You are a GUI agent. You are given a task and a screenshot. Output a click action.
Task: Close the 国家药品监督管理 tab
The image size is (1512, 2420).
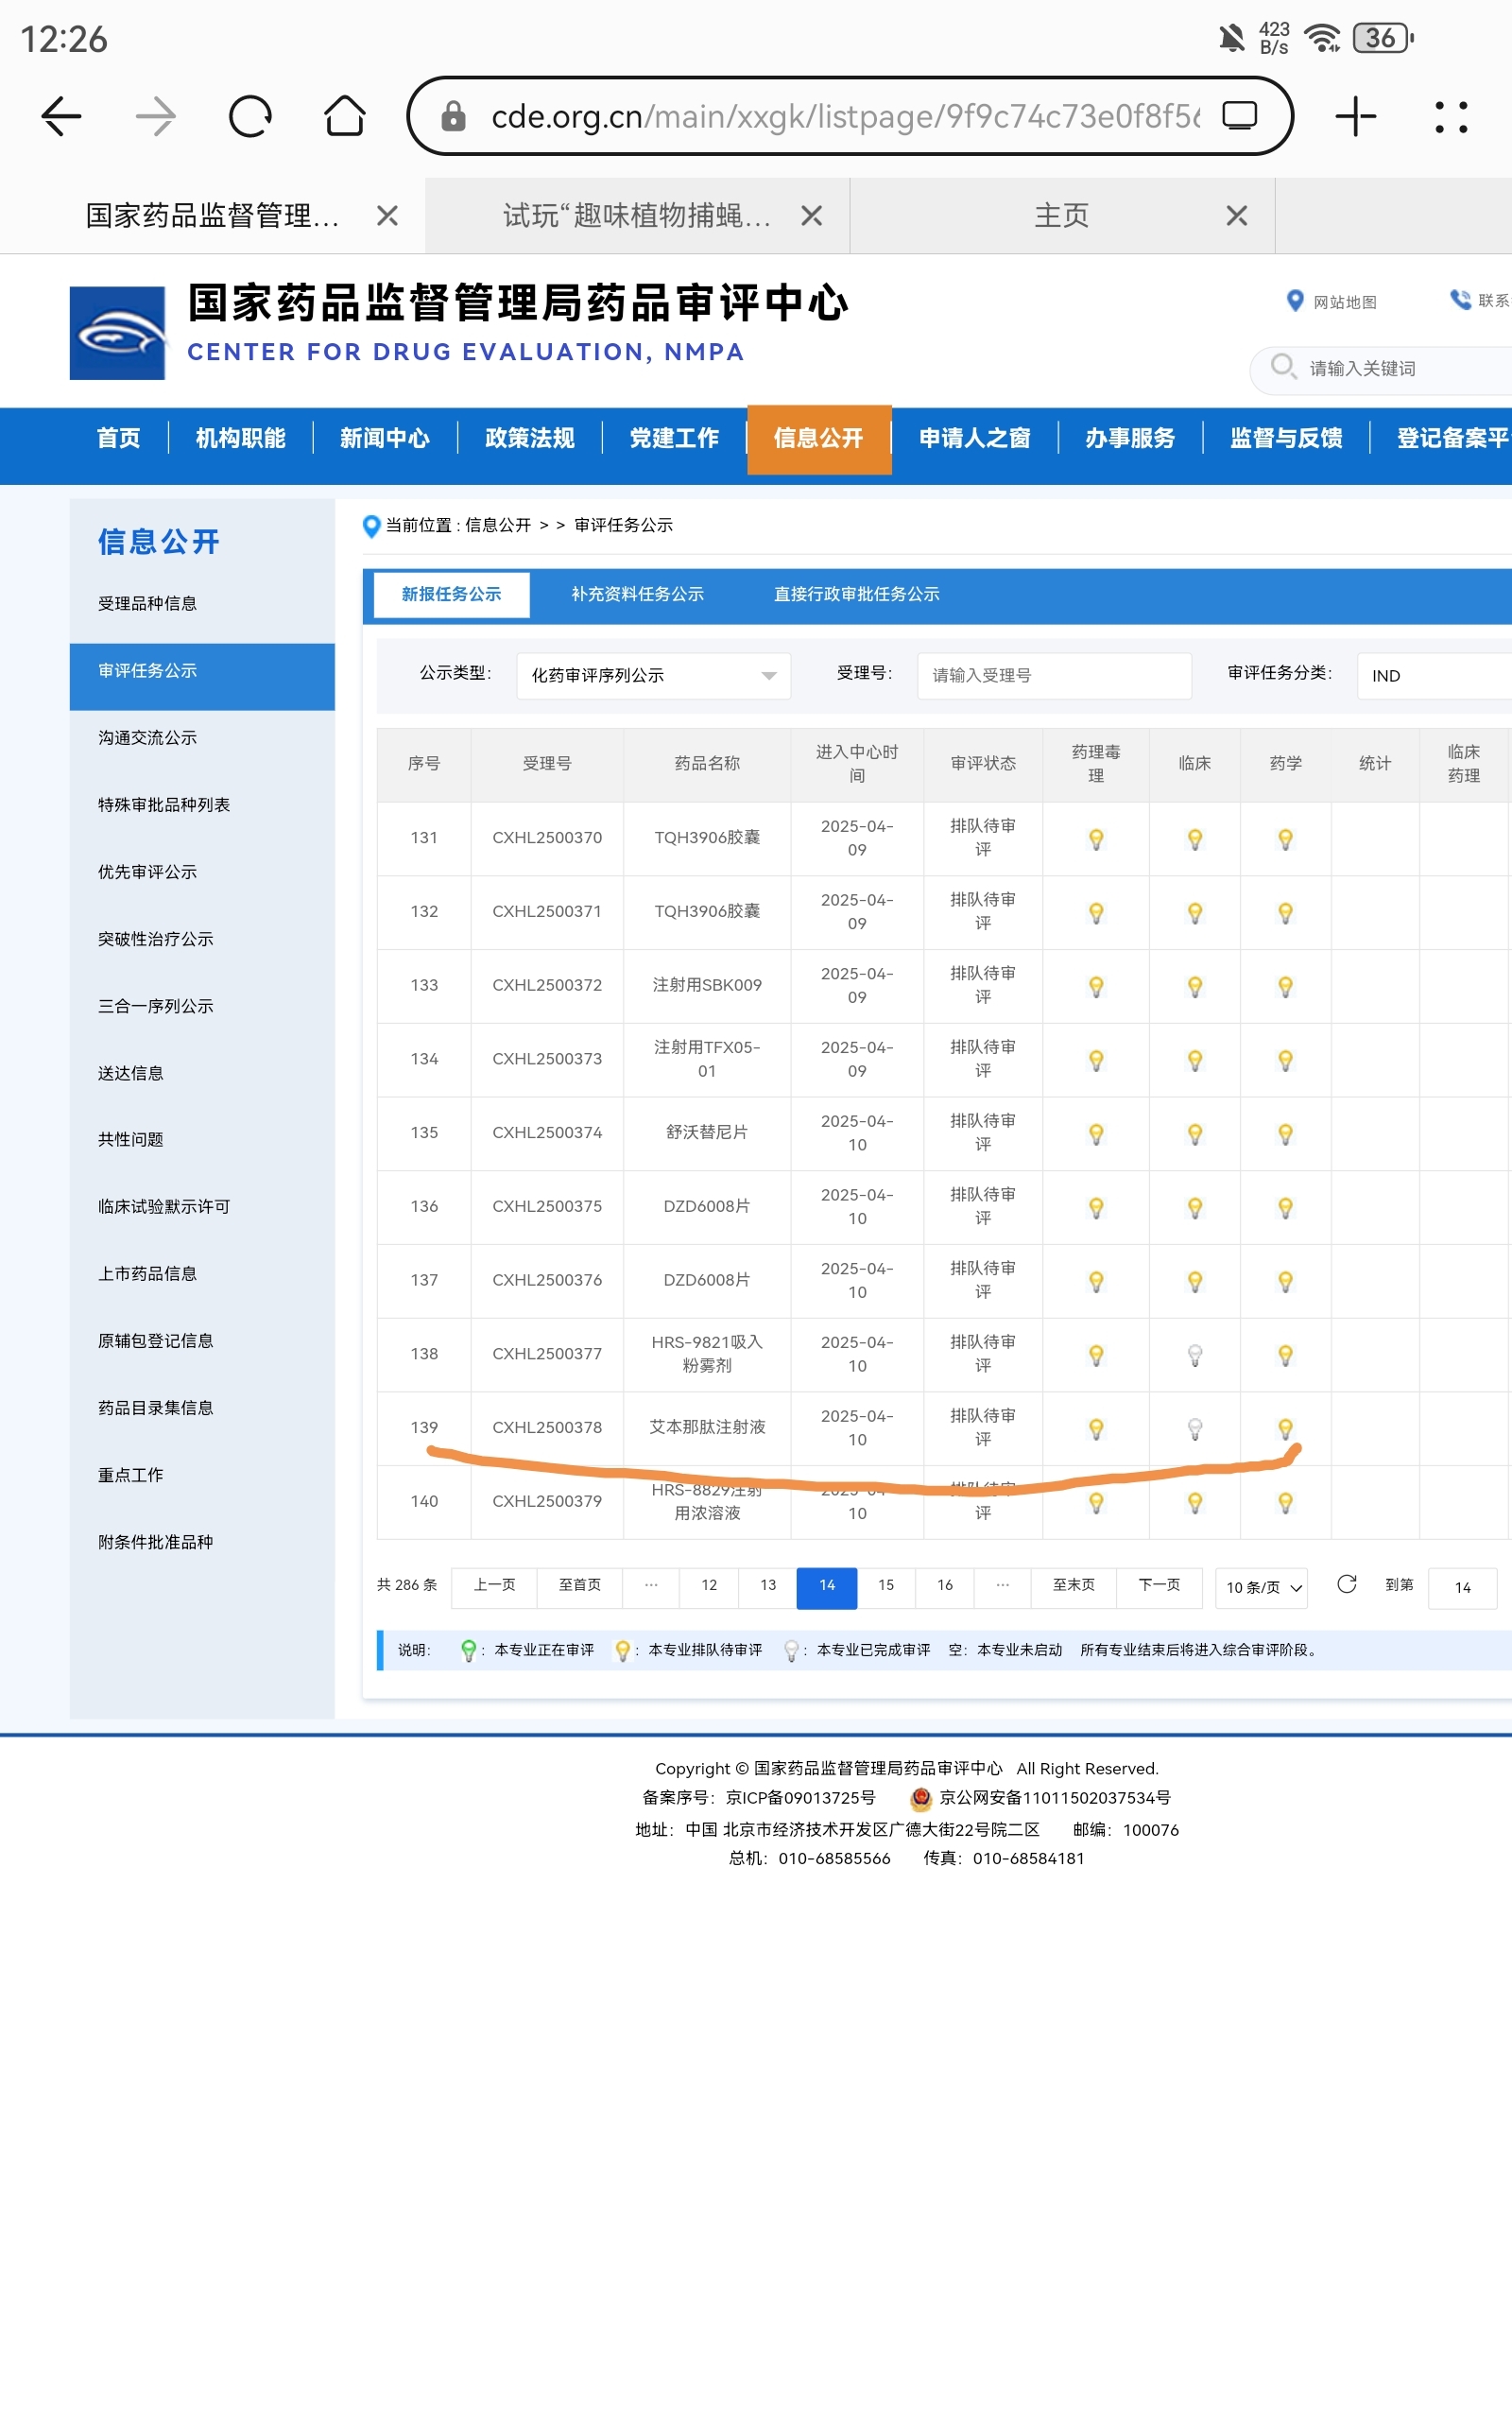tap(387, 215)
